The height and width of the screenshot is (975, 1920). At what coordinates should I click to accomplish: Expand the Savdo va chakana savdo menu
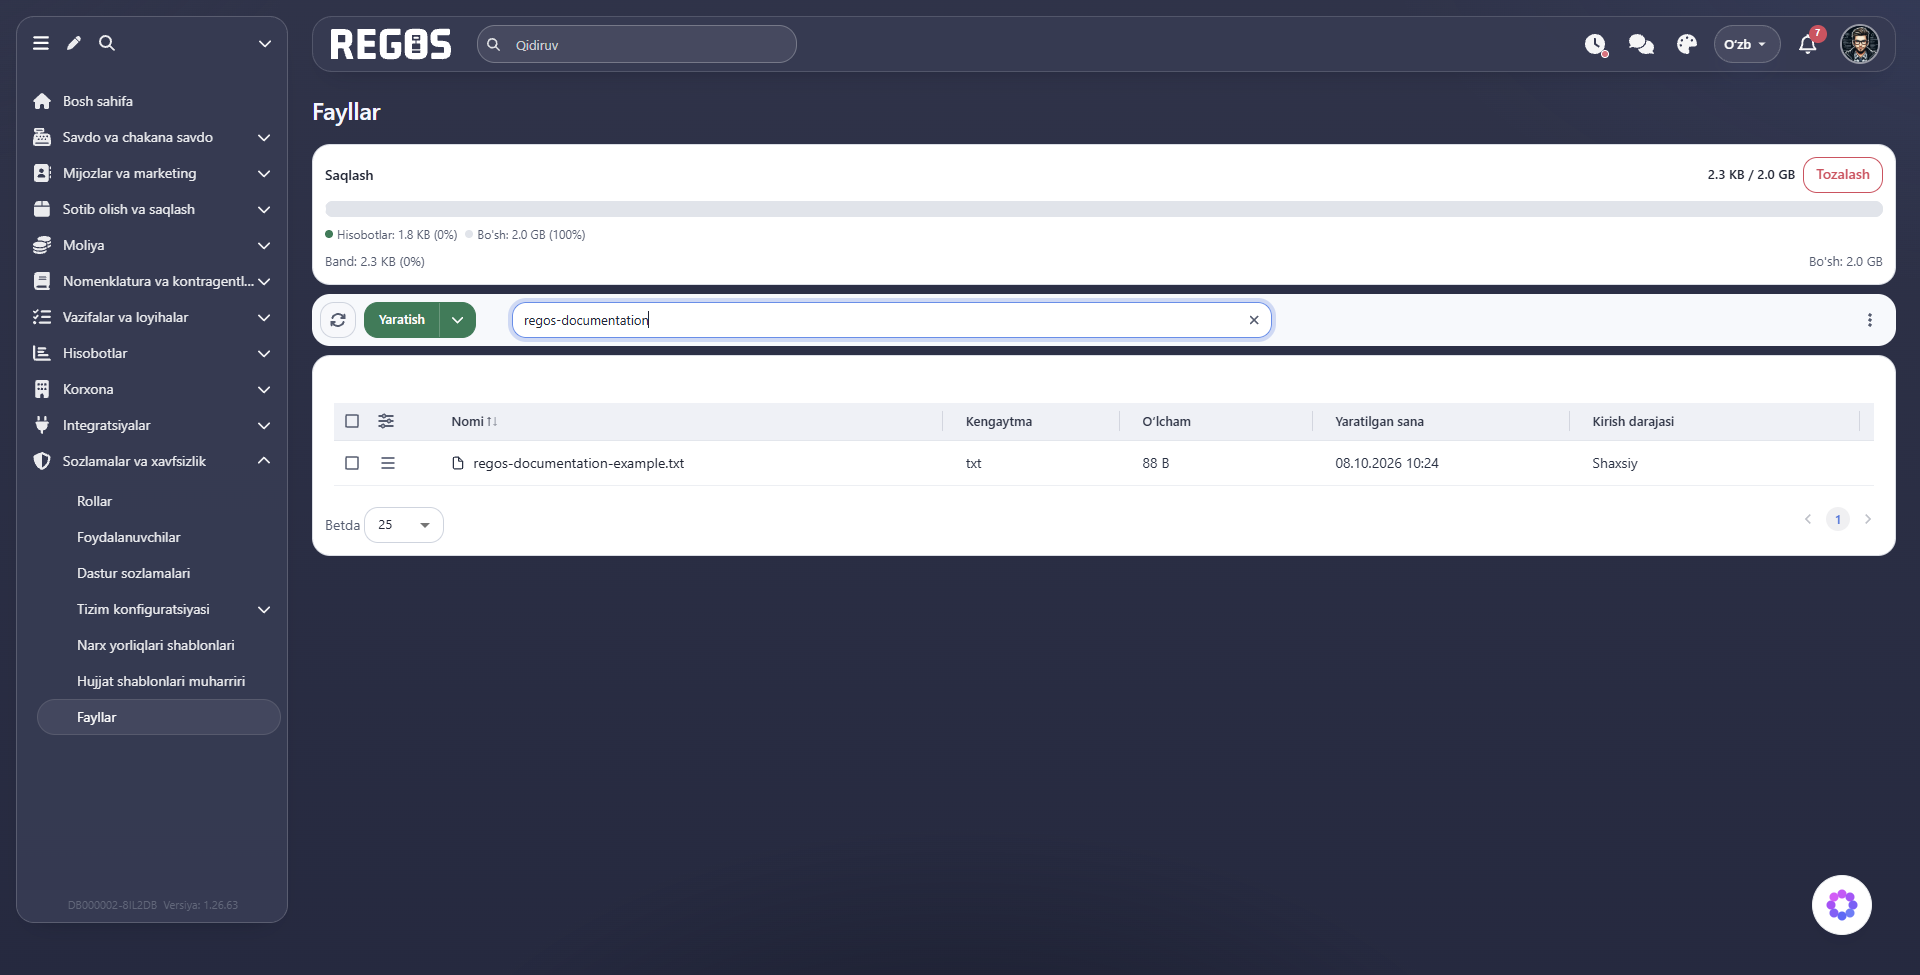[x=152, y=137]
